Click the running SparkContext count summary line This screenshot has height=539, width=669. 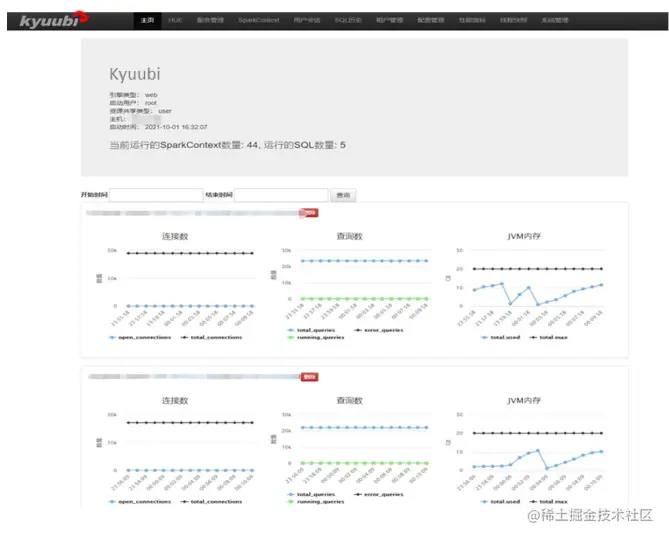pos(227,145)
